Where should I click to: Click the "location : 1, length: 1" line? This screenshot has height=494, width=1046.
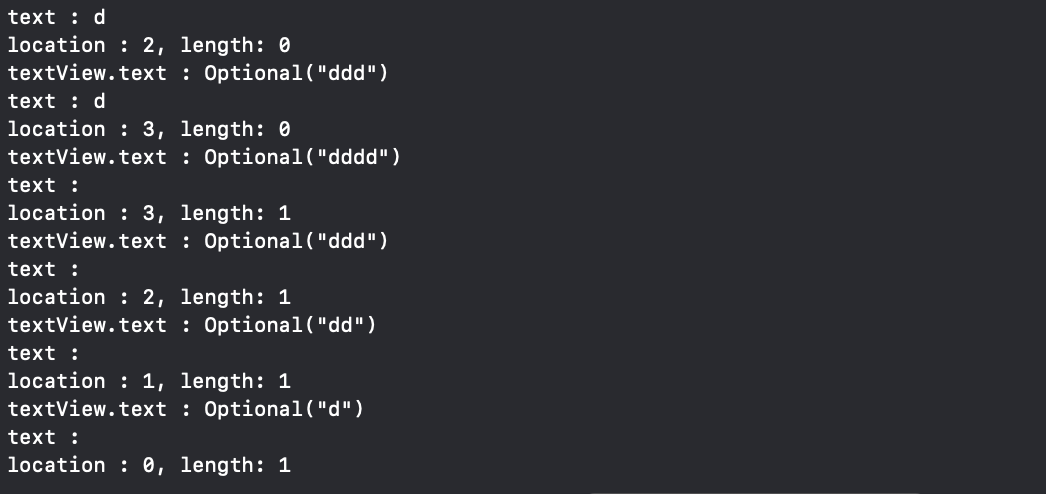click(x=149, y=381)
